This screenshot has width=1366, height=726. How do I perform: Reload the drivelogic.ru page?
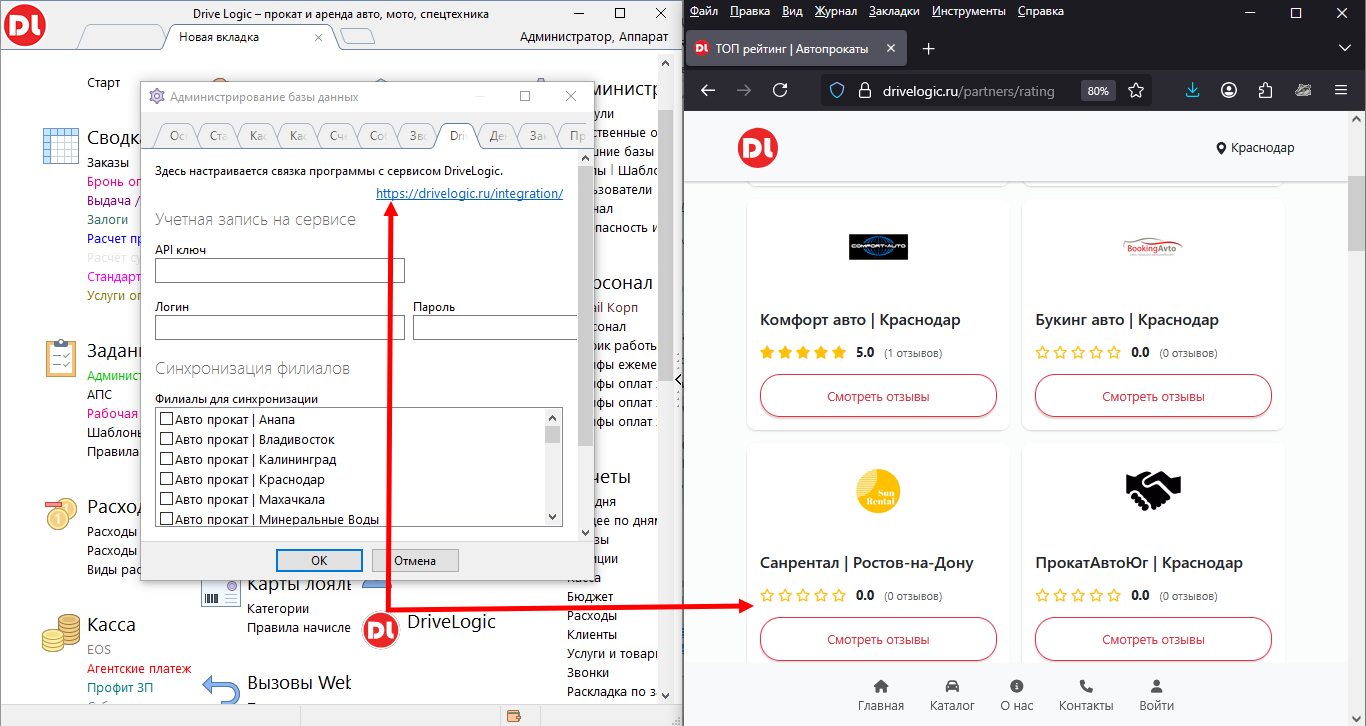pos(780,90)
